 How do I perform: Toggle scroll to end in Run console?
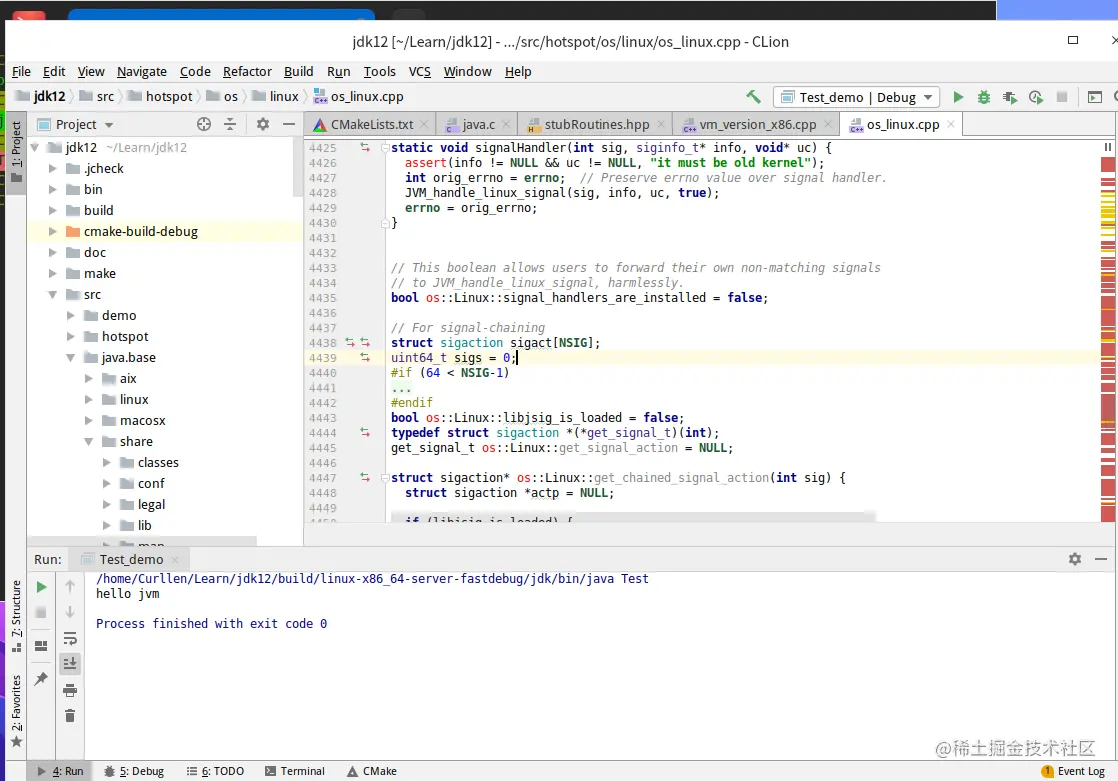[x=70, y=664]
